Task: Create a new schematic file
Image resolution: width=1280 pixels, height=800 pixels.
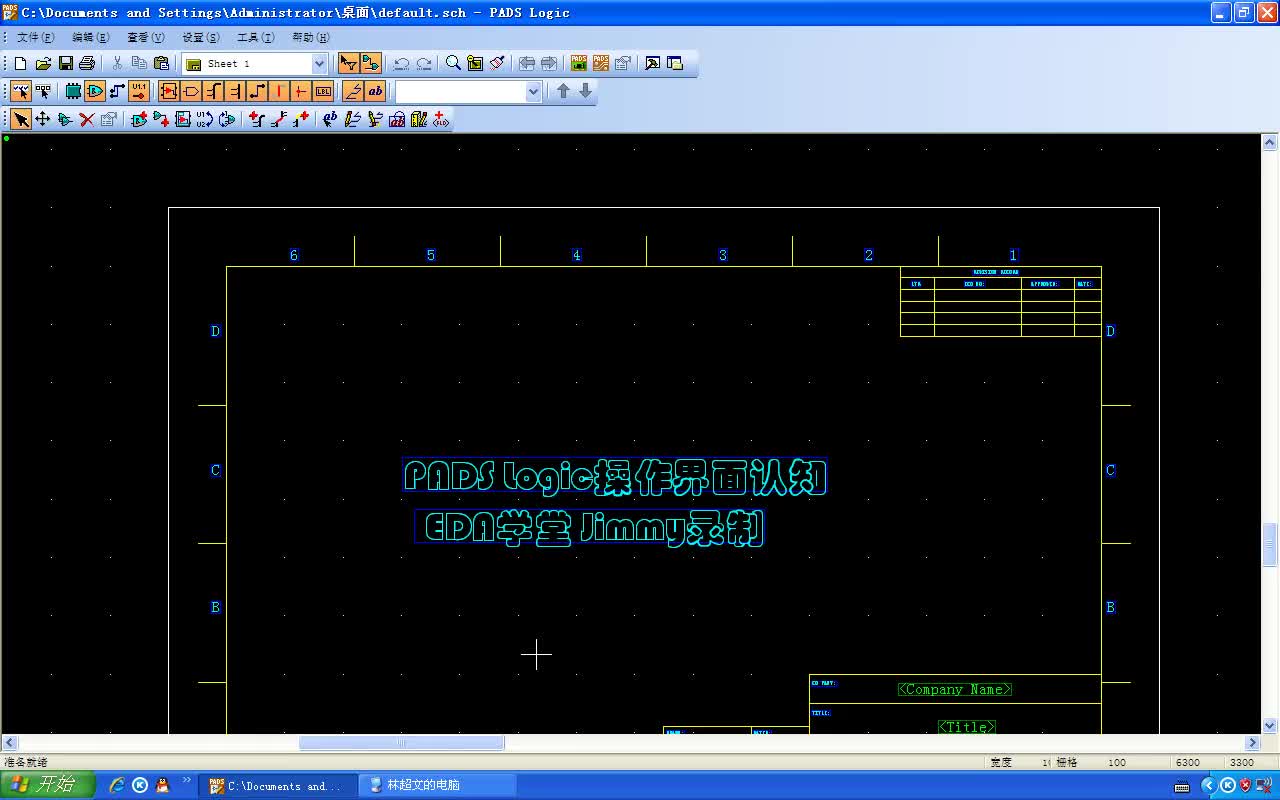Action: point(20,63)
